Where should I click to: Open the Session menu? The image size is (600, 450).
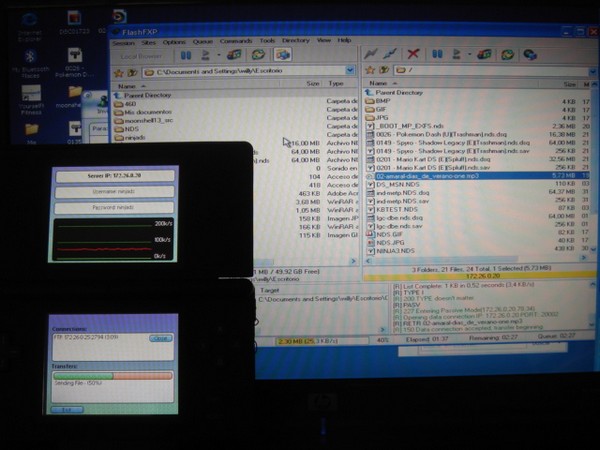123,43
